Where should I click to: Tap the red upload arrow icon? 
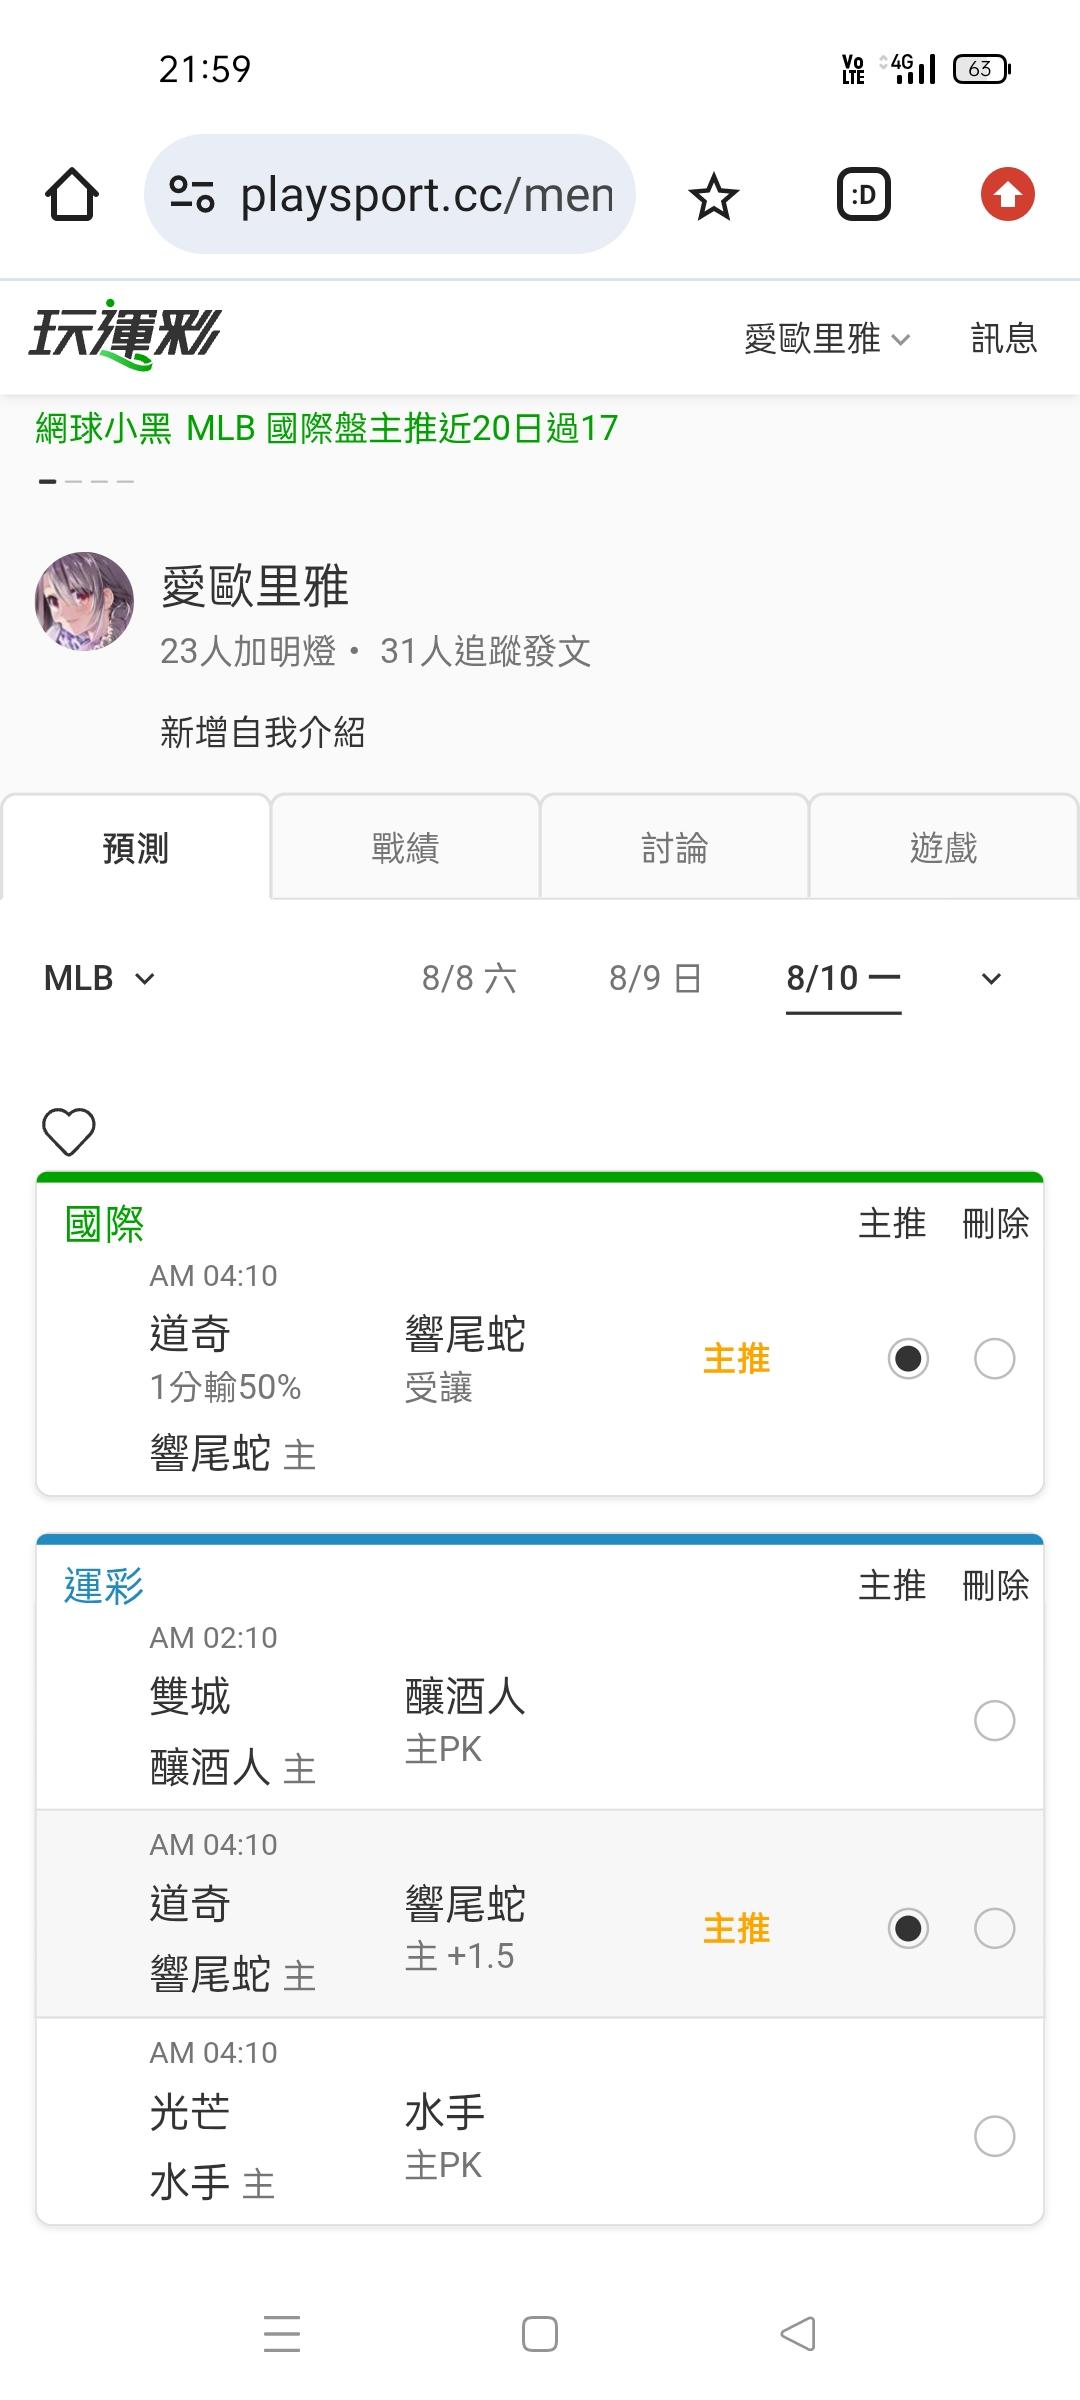point(1007,194)
